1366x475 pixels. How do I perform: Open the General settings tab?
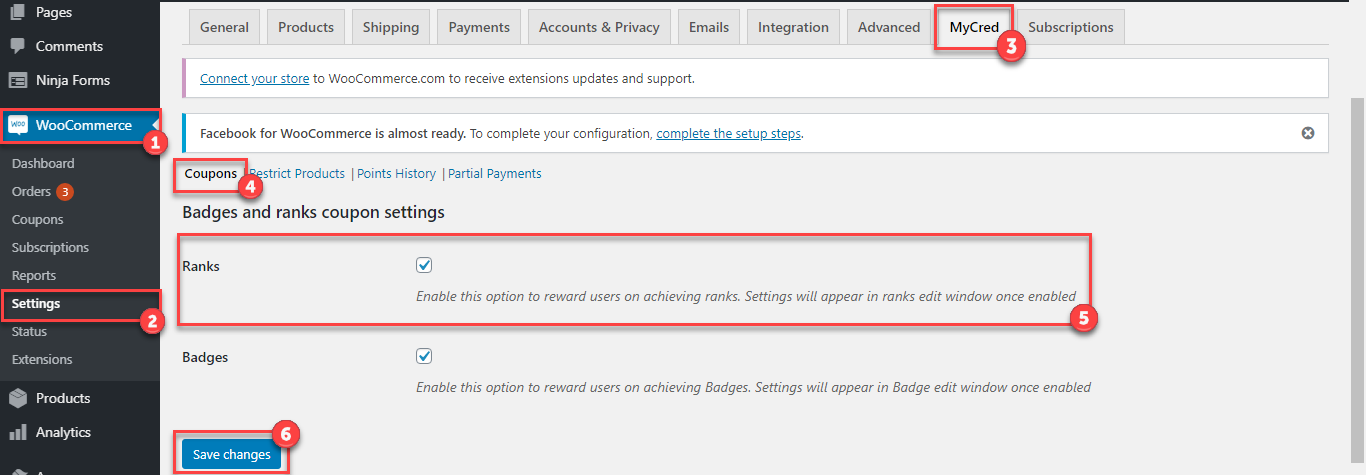[224, 27]
